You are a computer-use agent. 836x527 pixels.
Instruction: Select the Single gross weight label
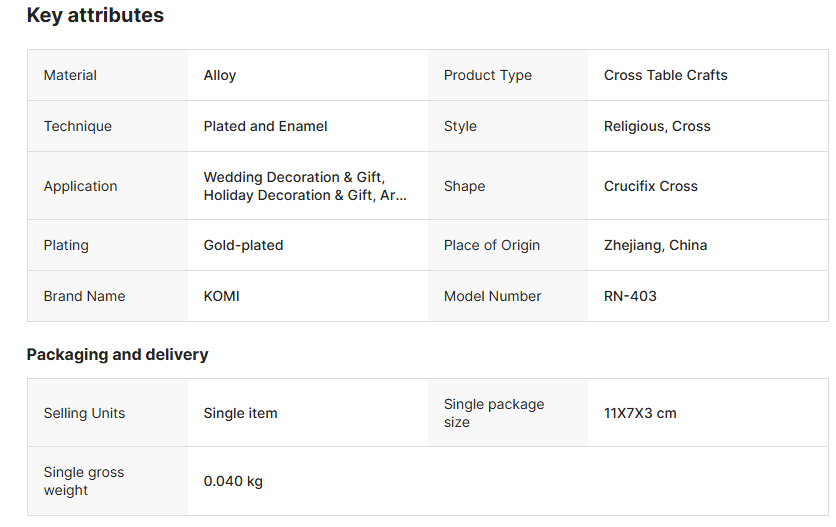pyautogui.click(x=83, y=481)
